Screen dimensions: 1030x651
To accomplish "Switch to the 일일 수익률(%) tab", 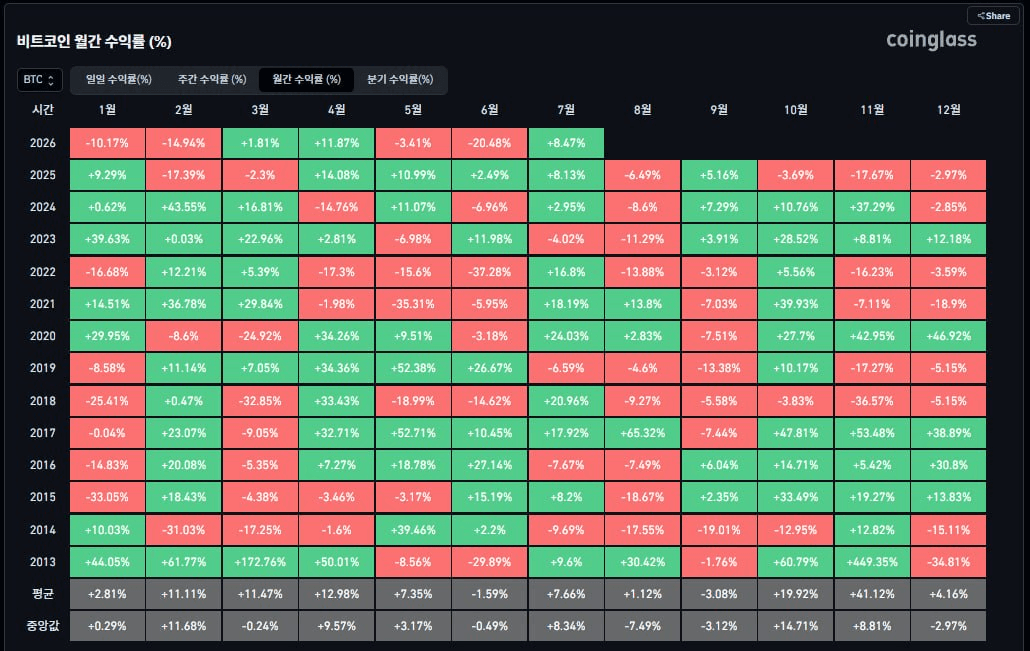I will coord(119,79).
